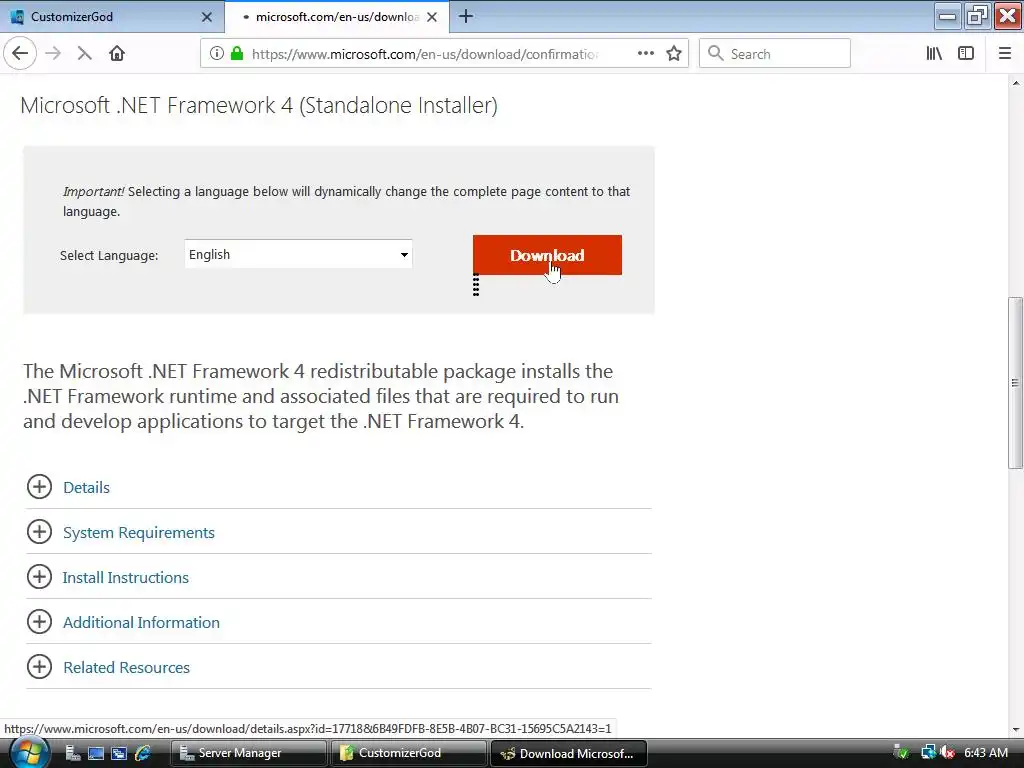Viewport: 1024px width, 768px height.
Task: Open the Windows Start orb
Action: point(27,753)
